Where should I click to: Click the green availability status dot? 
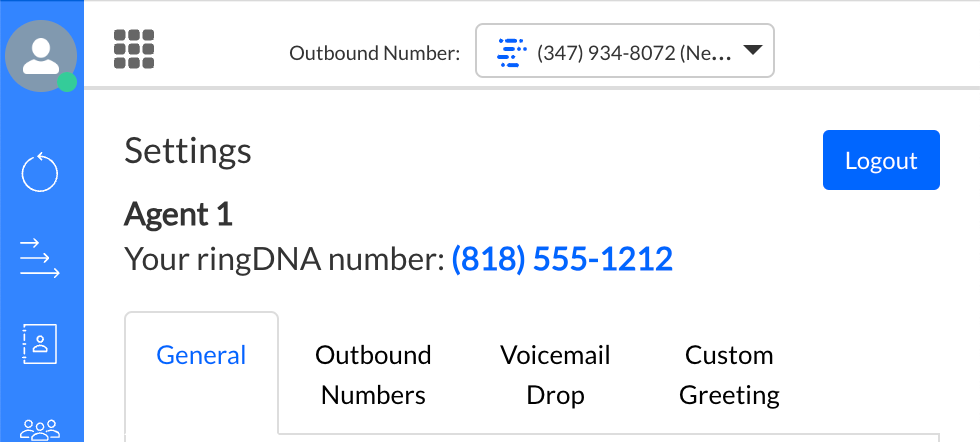tap(67, 82)
